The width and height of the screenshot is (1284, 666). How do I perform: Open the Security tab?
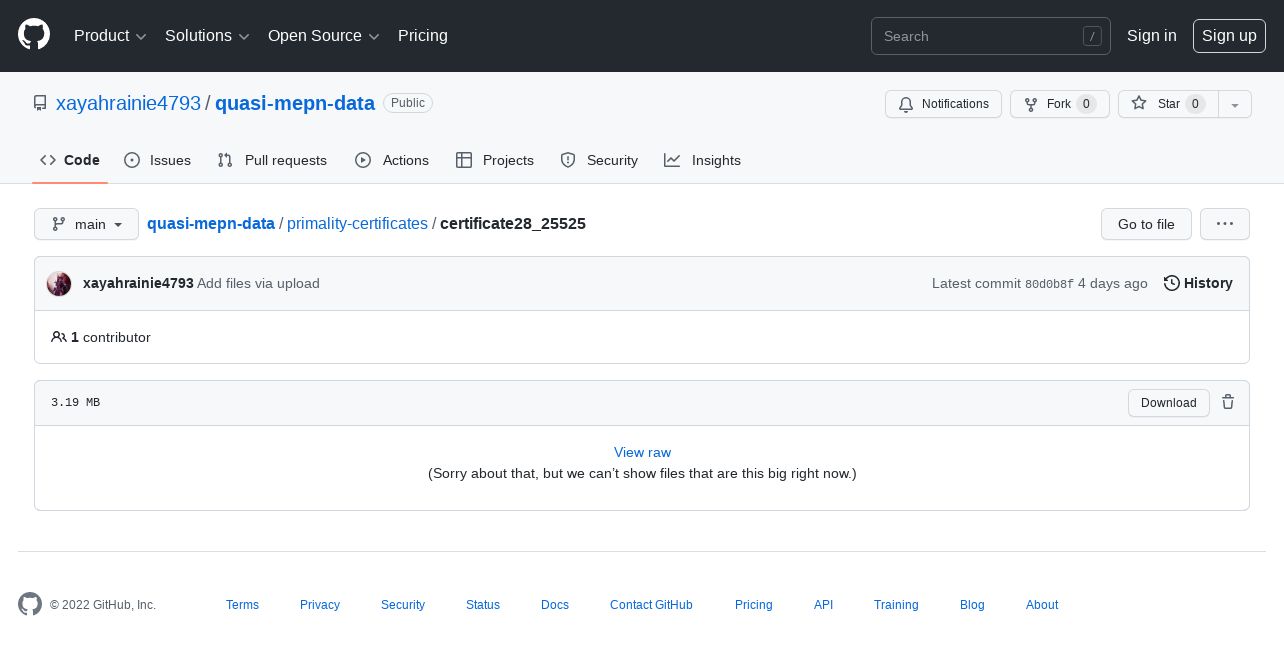click(x=599, y=160)
